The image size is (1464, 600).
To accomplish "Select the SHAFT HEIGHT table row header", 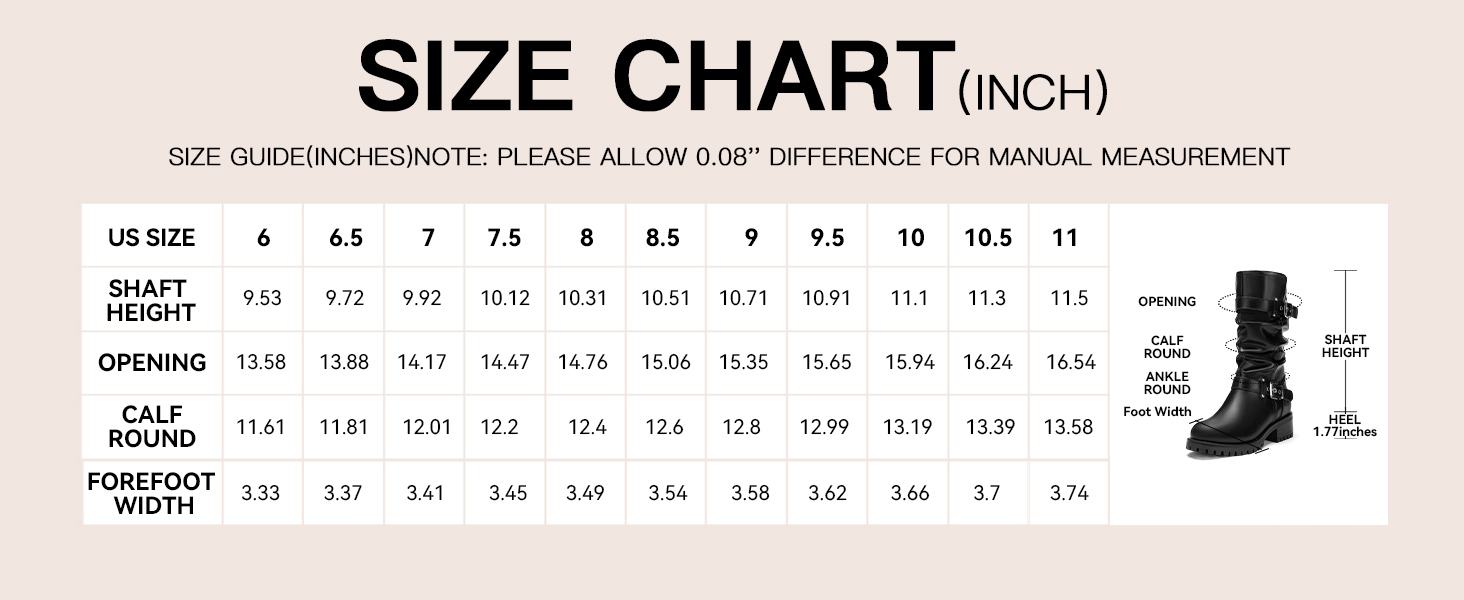I will coord(152,300).
